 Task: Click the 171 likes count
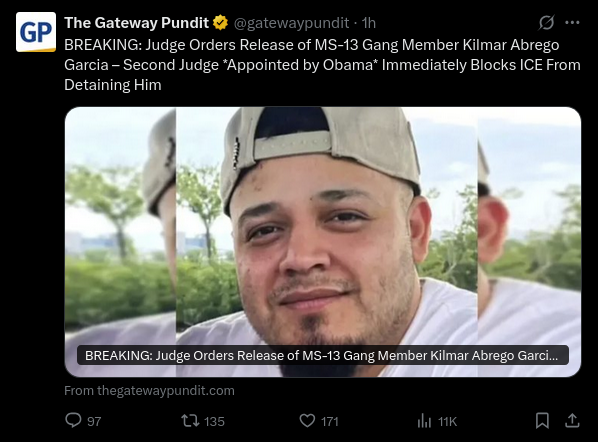(x=330, y=421)
